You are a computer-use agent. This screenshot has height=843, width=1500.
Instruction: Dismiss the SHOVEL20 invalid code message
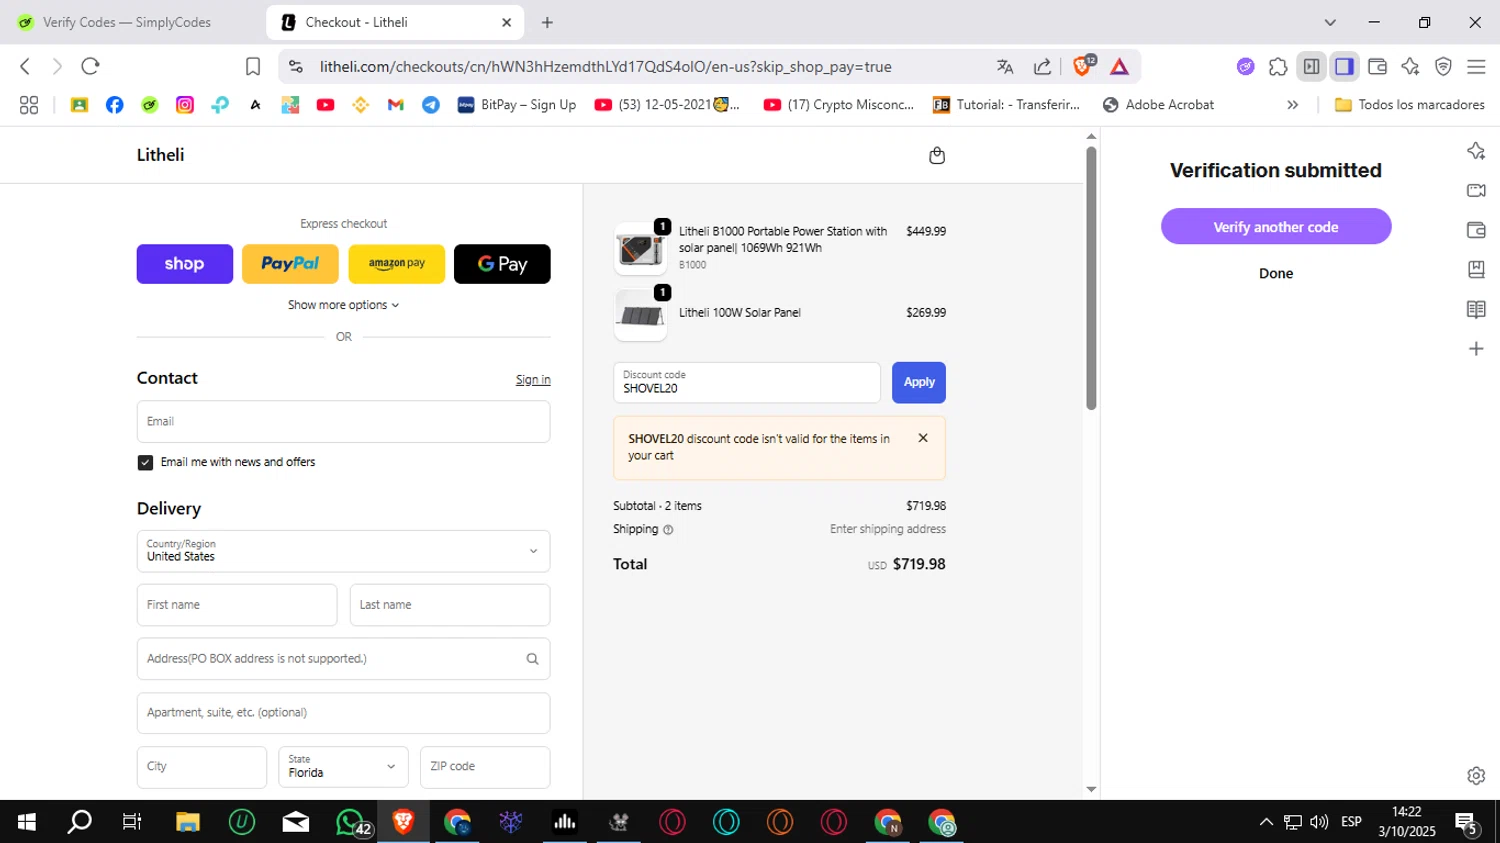pos(923,438)
